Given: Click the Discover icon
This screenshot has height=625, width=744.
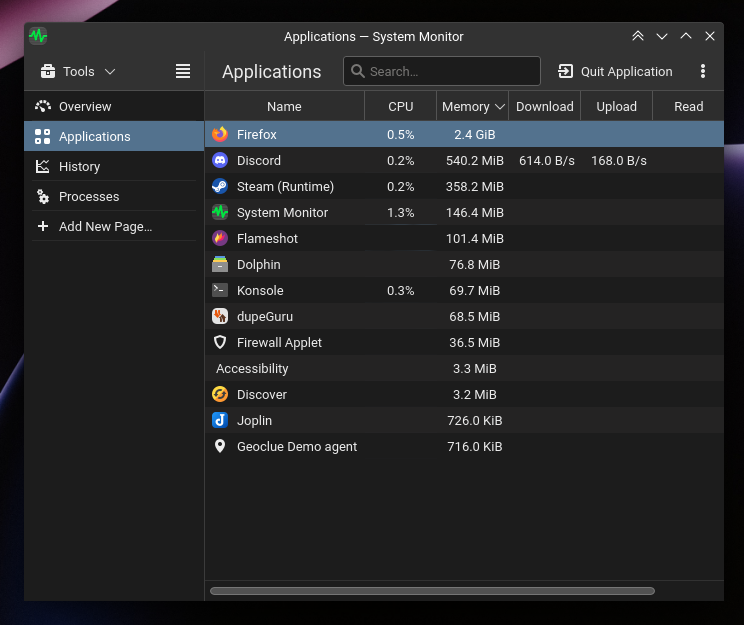Looking at the screenshot, I should 220,394.
